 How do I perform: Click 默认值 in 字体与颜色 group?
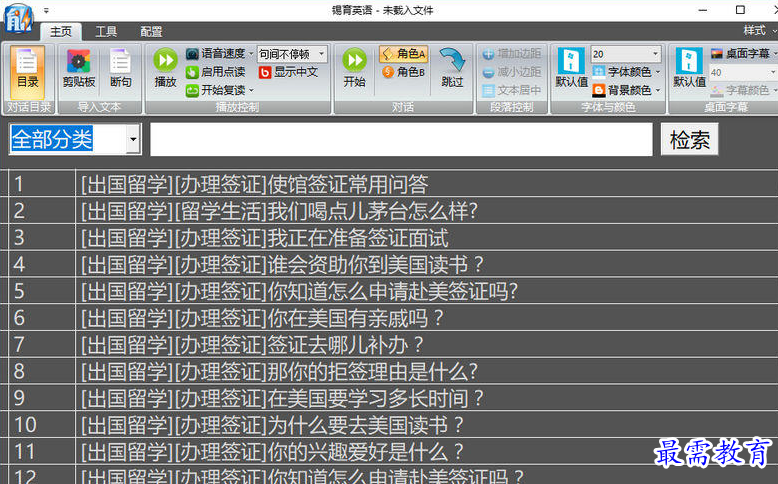[571, 68]
